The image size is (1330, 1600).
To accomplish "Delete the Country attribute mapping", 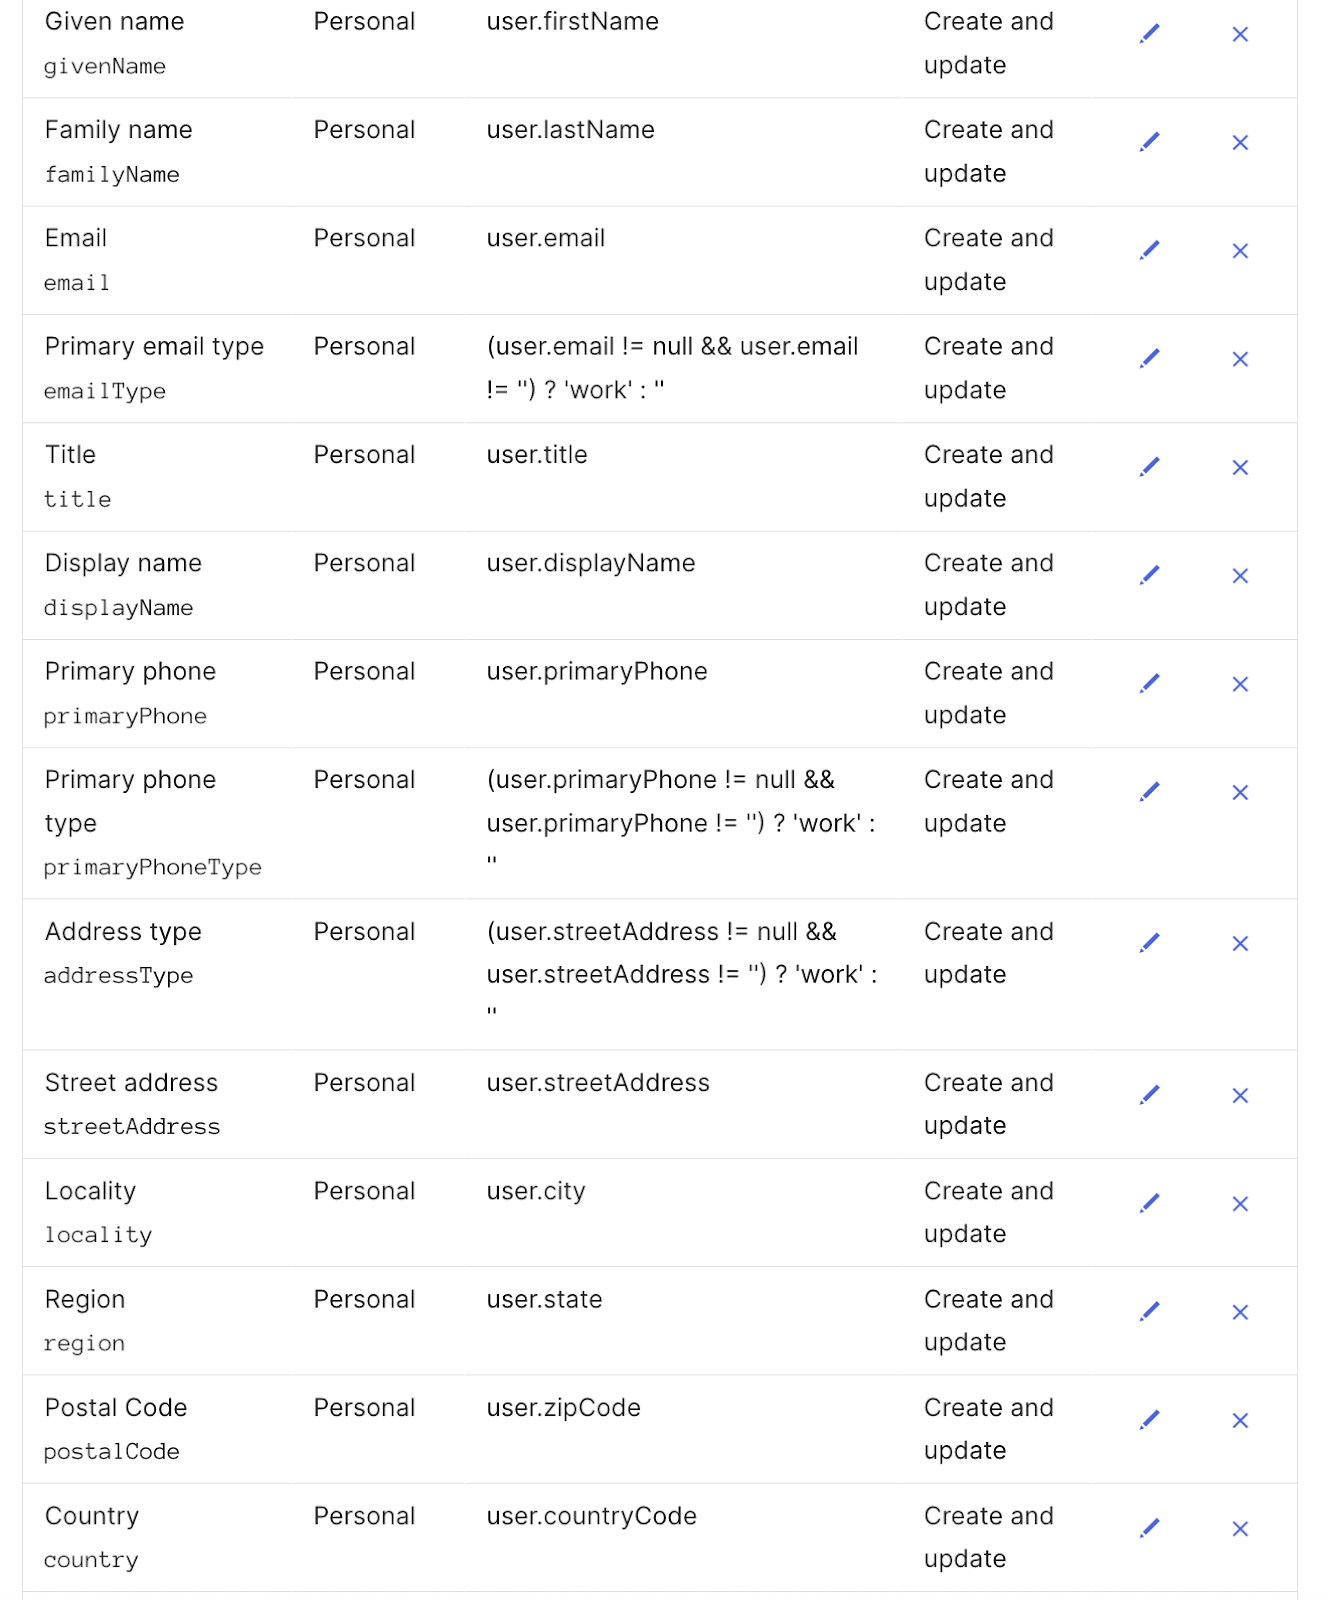I will (1240, 1529).
